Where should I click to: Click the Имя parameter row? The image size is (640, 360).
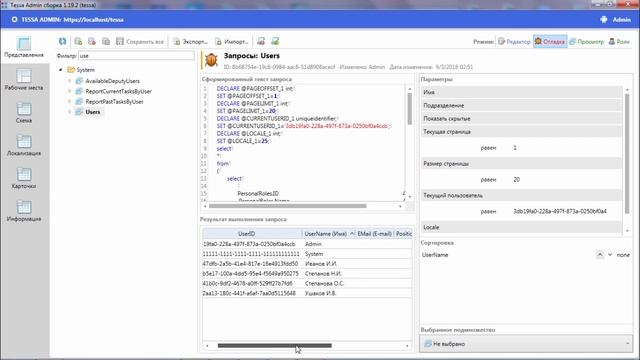click(x=521, y=92)
